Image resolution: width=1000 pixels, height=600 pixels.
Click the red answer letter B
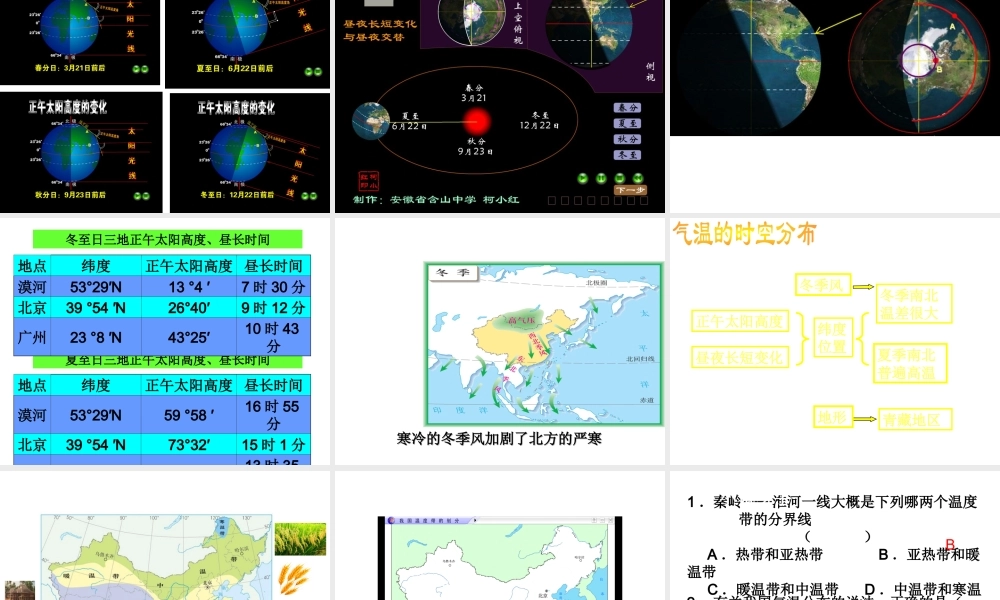(x=950, y=545)
